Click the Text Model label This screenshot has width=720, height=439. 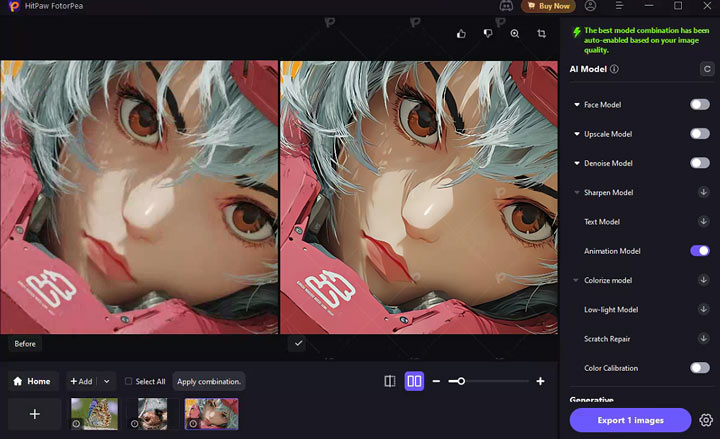(x=602, y=222)
